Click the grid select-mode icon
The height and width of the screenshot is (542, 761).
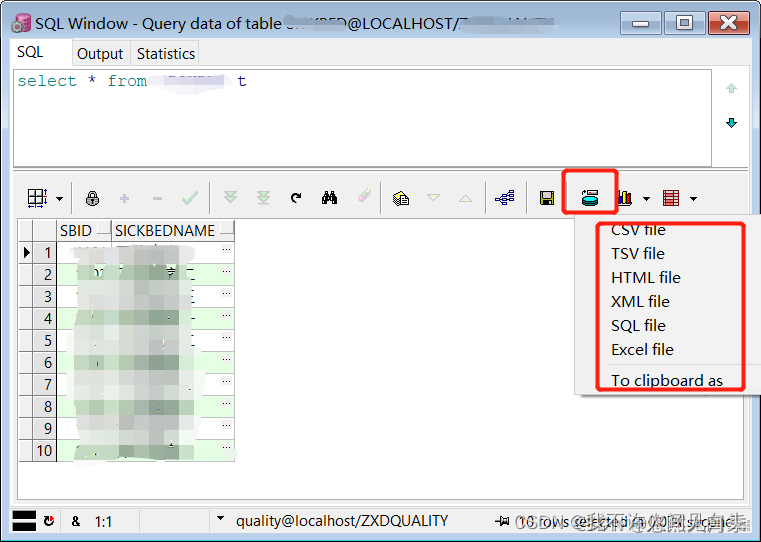[x=37, y=198]
